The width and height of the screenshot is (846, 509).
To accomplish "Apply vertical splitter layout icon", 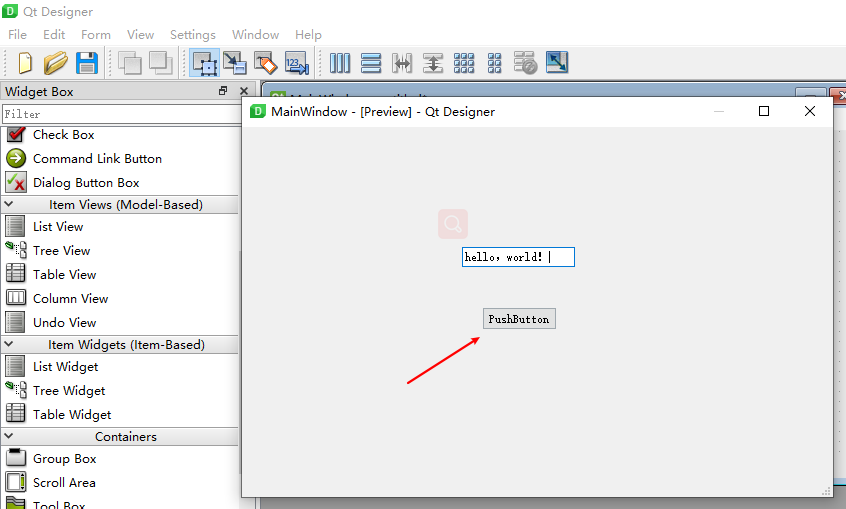I will (x=433, y=63).
